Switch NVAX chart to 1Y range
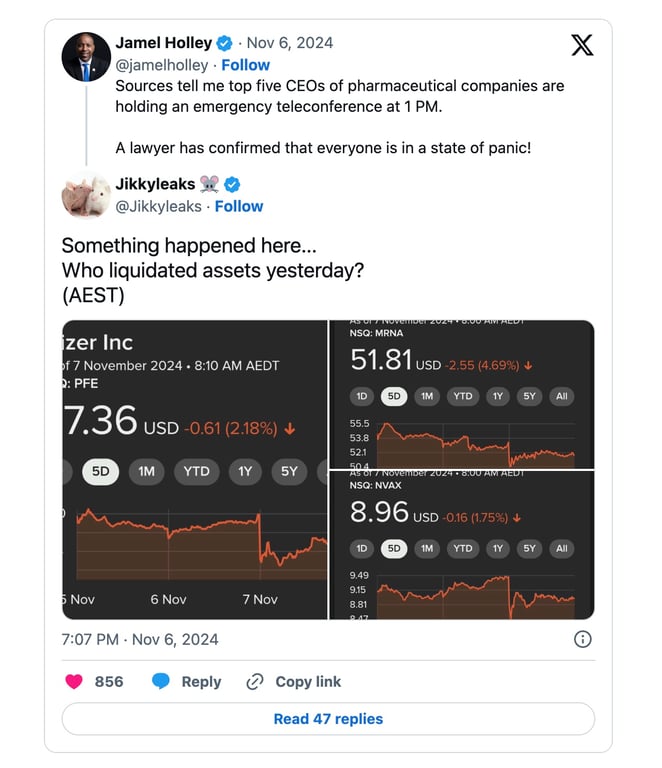 pos(497,548)
